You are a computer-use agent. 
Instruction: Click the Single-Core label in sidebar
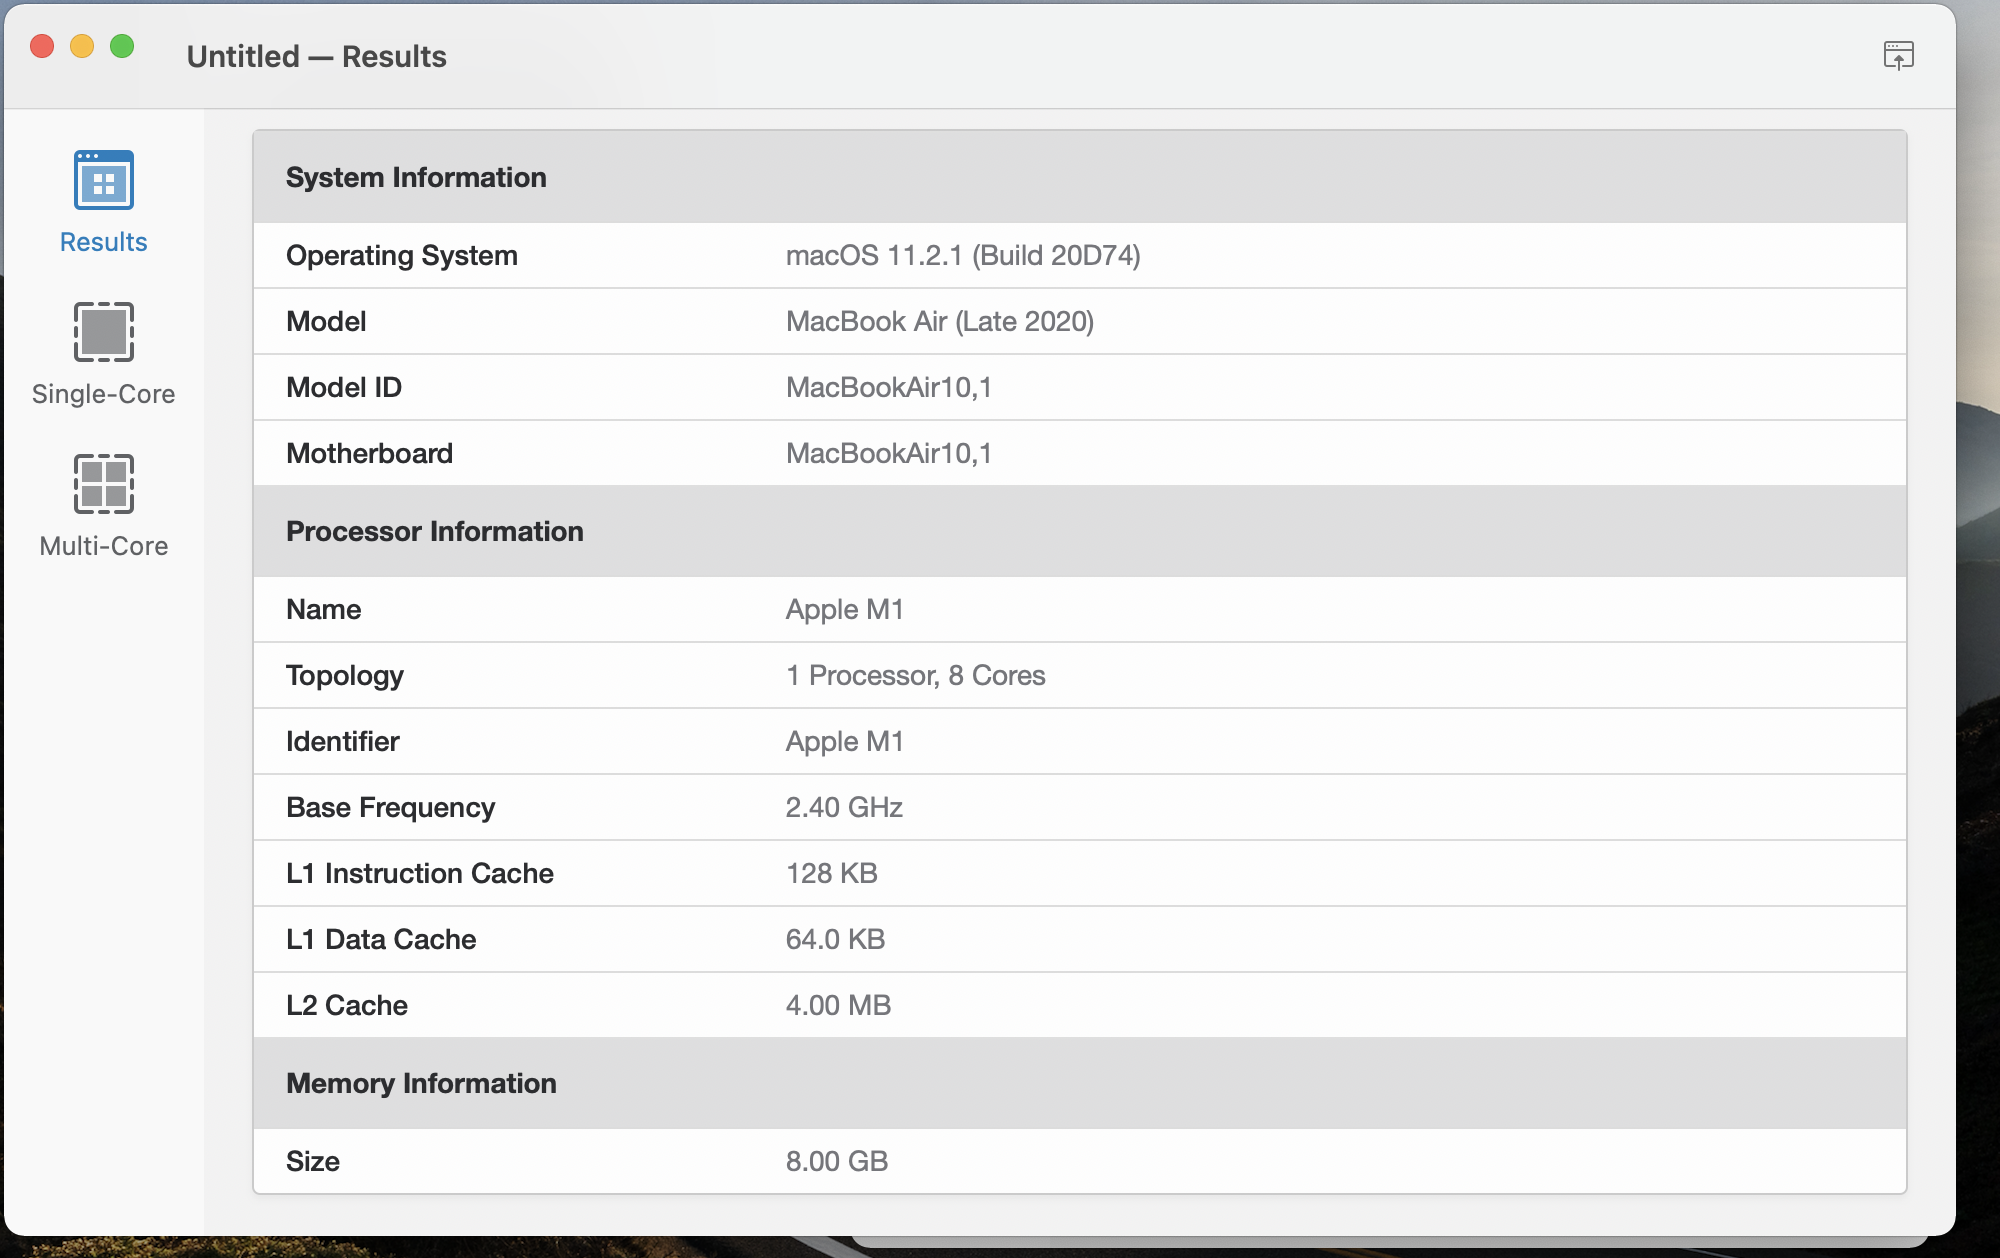[x=103, y=393]
